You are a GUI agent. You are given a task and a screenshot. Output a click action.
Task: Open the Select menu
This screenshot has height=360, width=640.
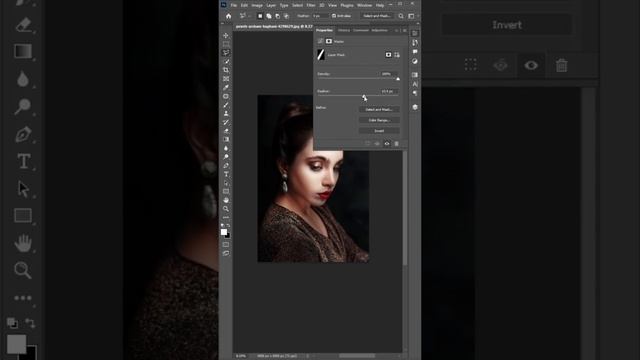tap(297, 5)
